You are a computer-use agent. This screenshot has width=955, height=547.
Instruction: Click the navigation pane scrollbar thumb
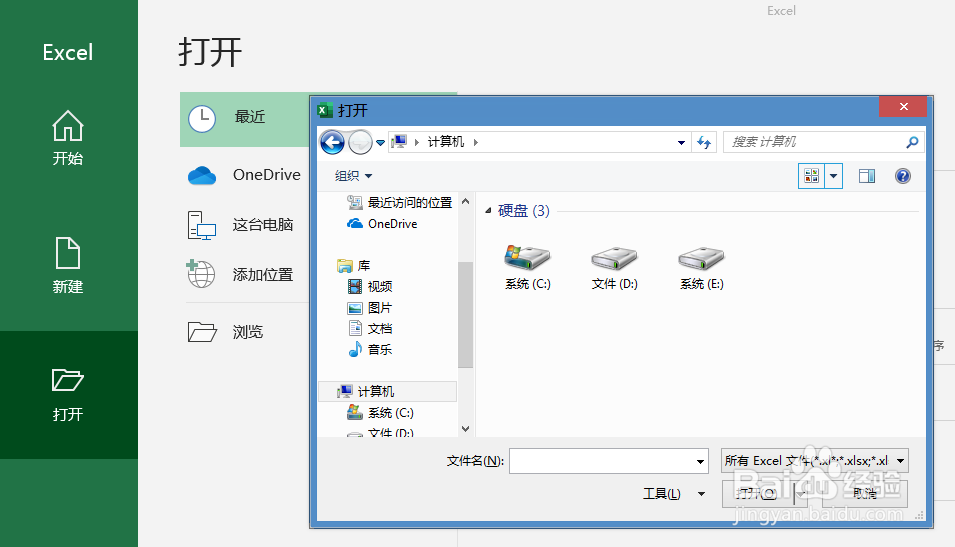pos(465,315)
